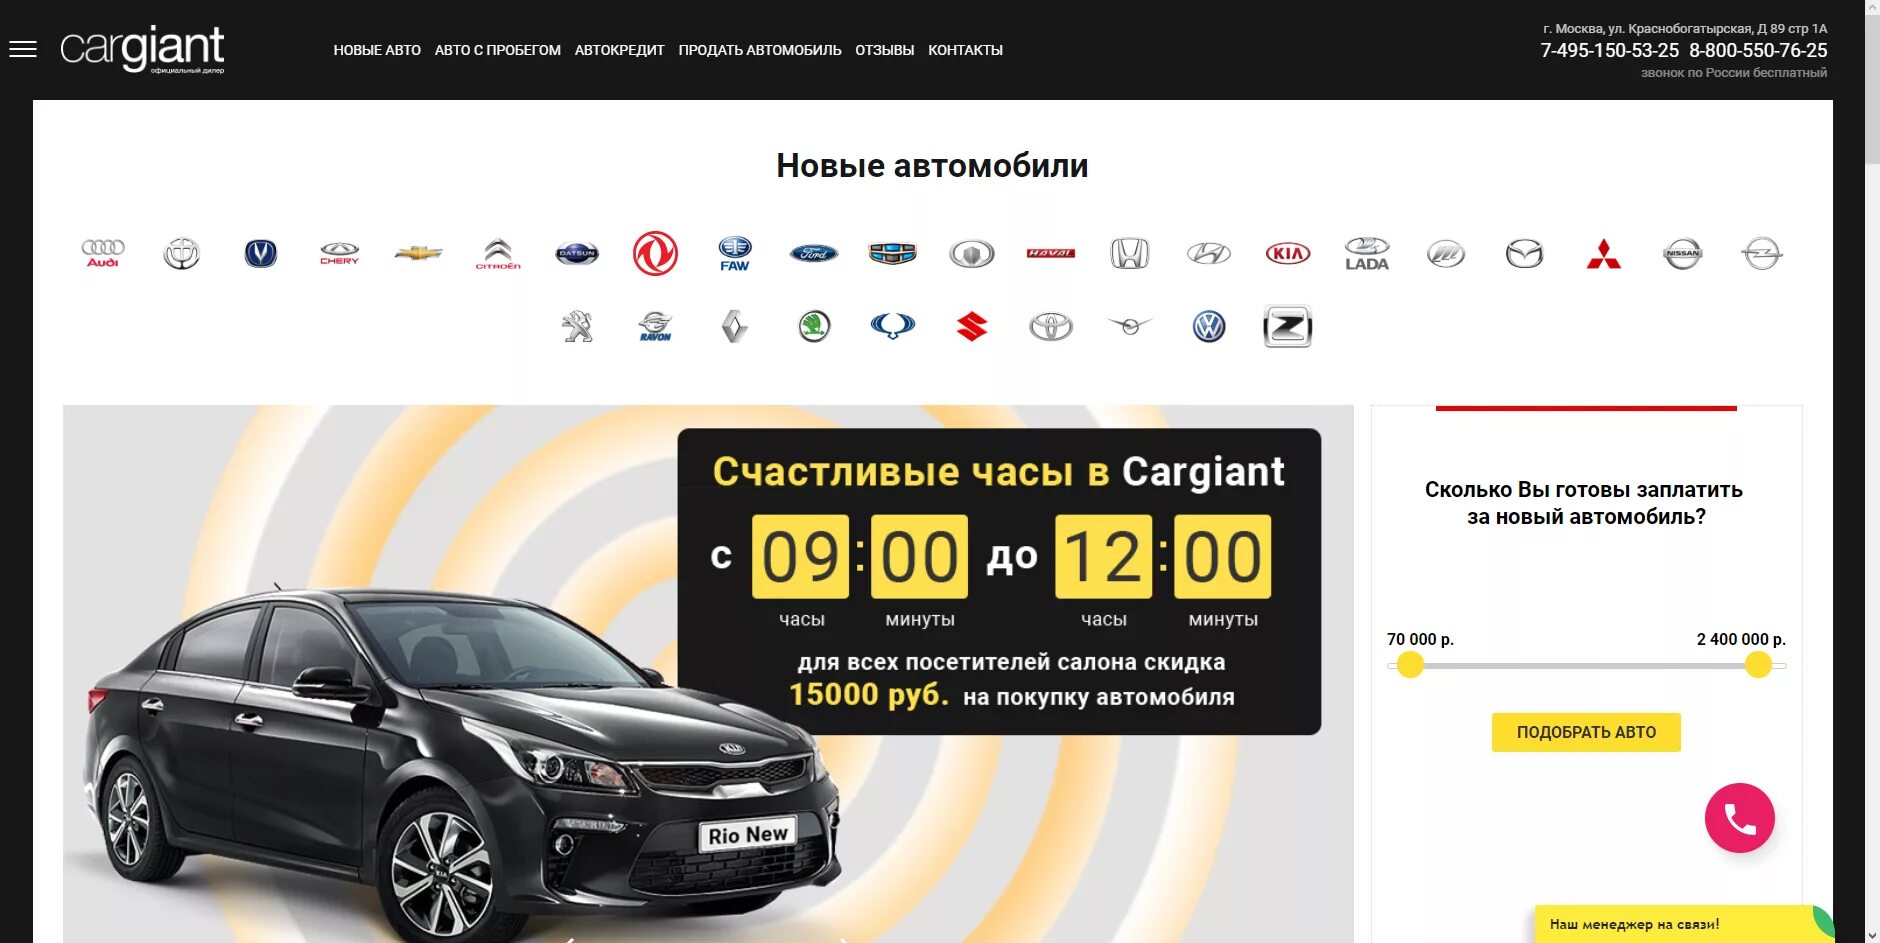Select the Skoda green logo
The height and width of the screenshot is (943, 1880).
click(x=814, y=326)
